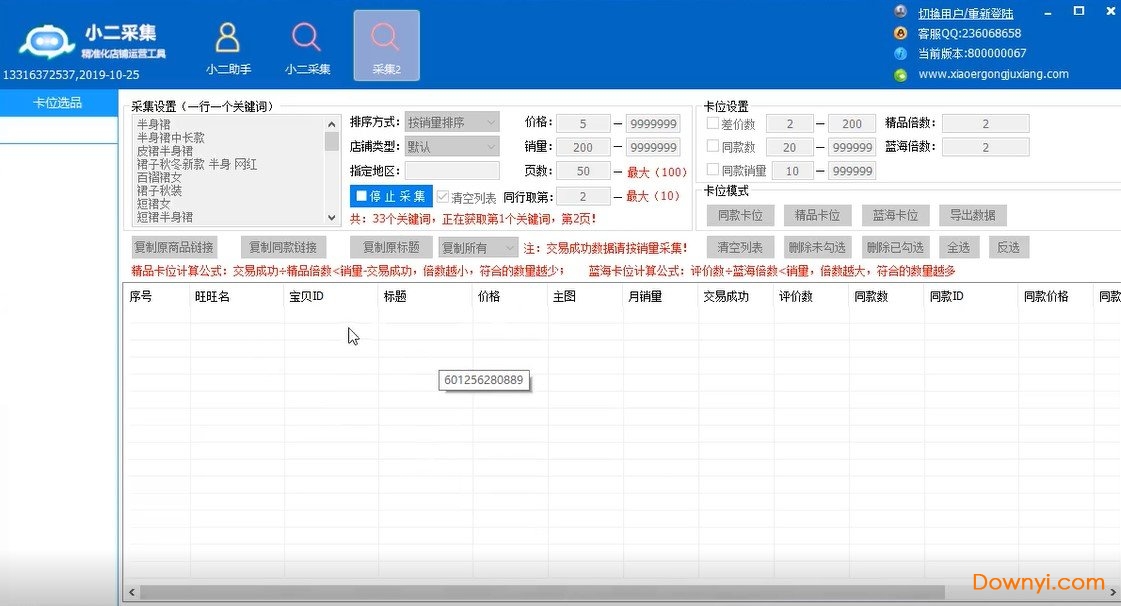Click the QQ customer service icon
Screen dimensions: 1121x606
(x=900, y=33)
